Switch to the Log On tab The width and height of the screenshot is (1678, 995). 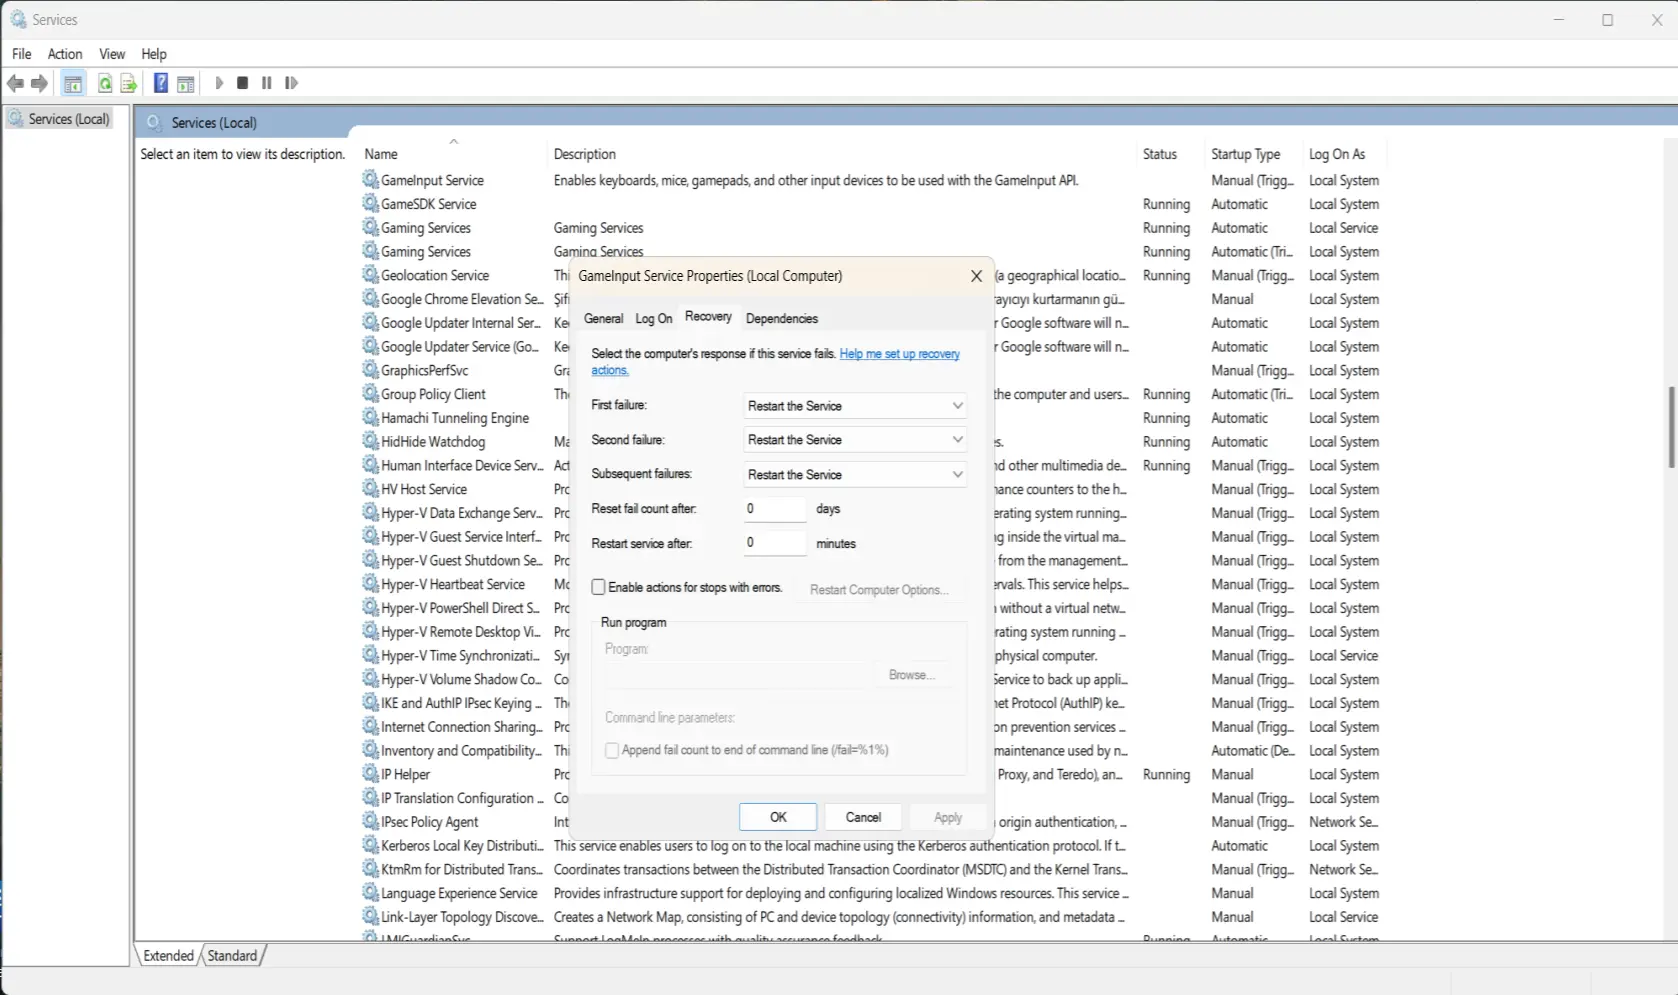(654, 318)
